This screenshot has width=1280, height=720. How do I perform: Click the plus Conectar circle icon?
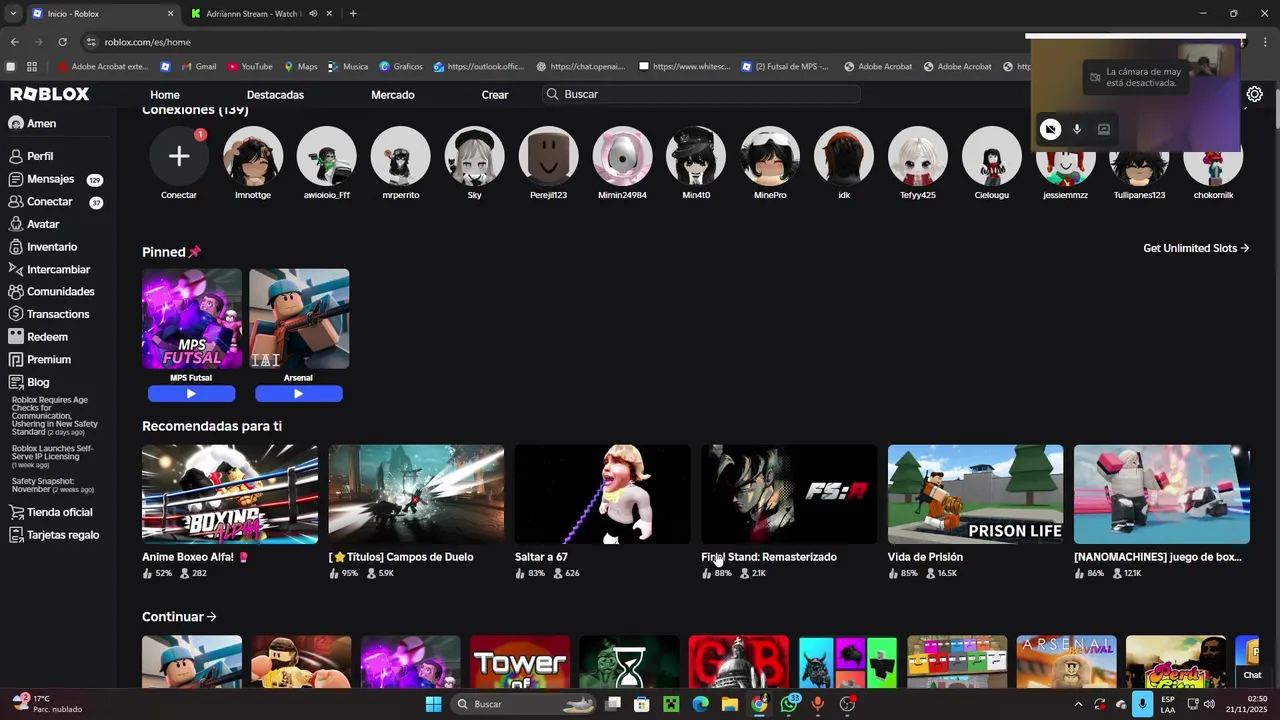[179, 156]
